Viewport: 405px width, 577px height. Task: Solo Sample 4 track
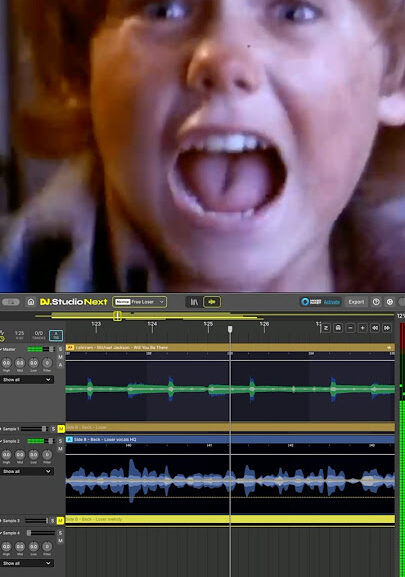(x=60, y=532)
